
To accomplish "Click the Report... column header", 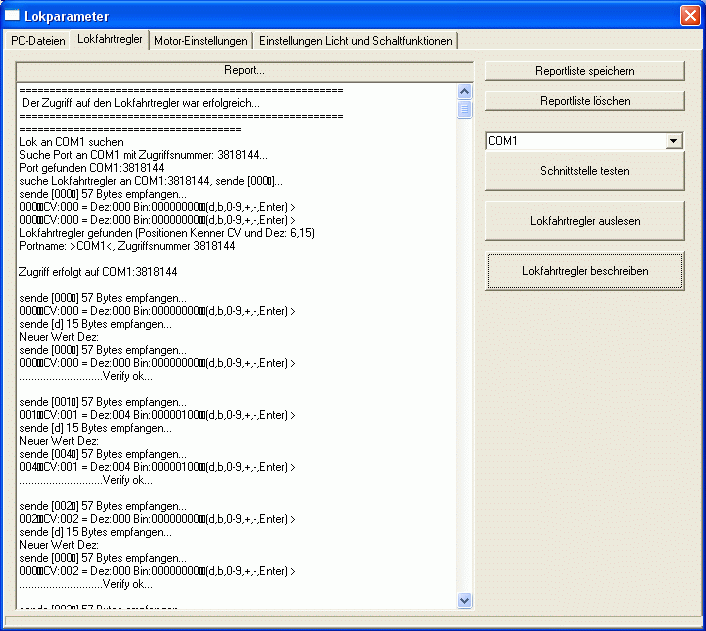I will tap(244, 71).
